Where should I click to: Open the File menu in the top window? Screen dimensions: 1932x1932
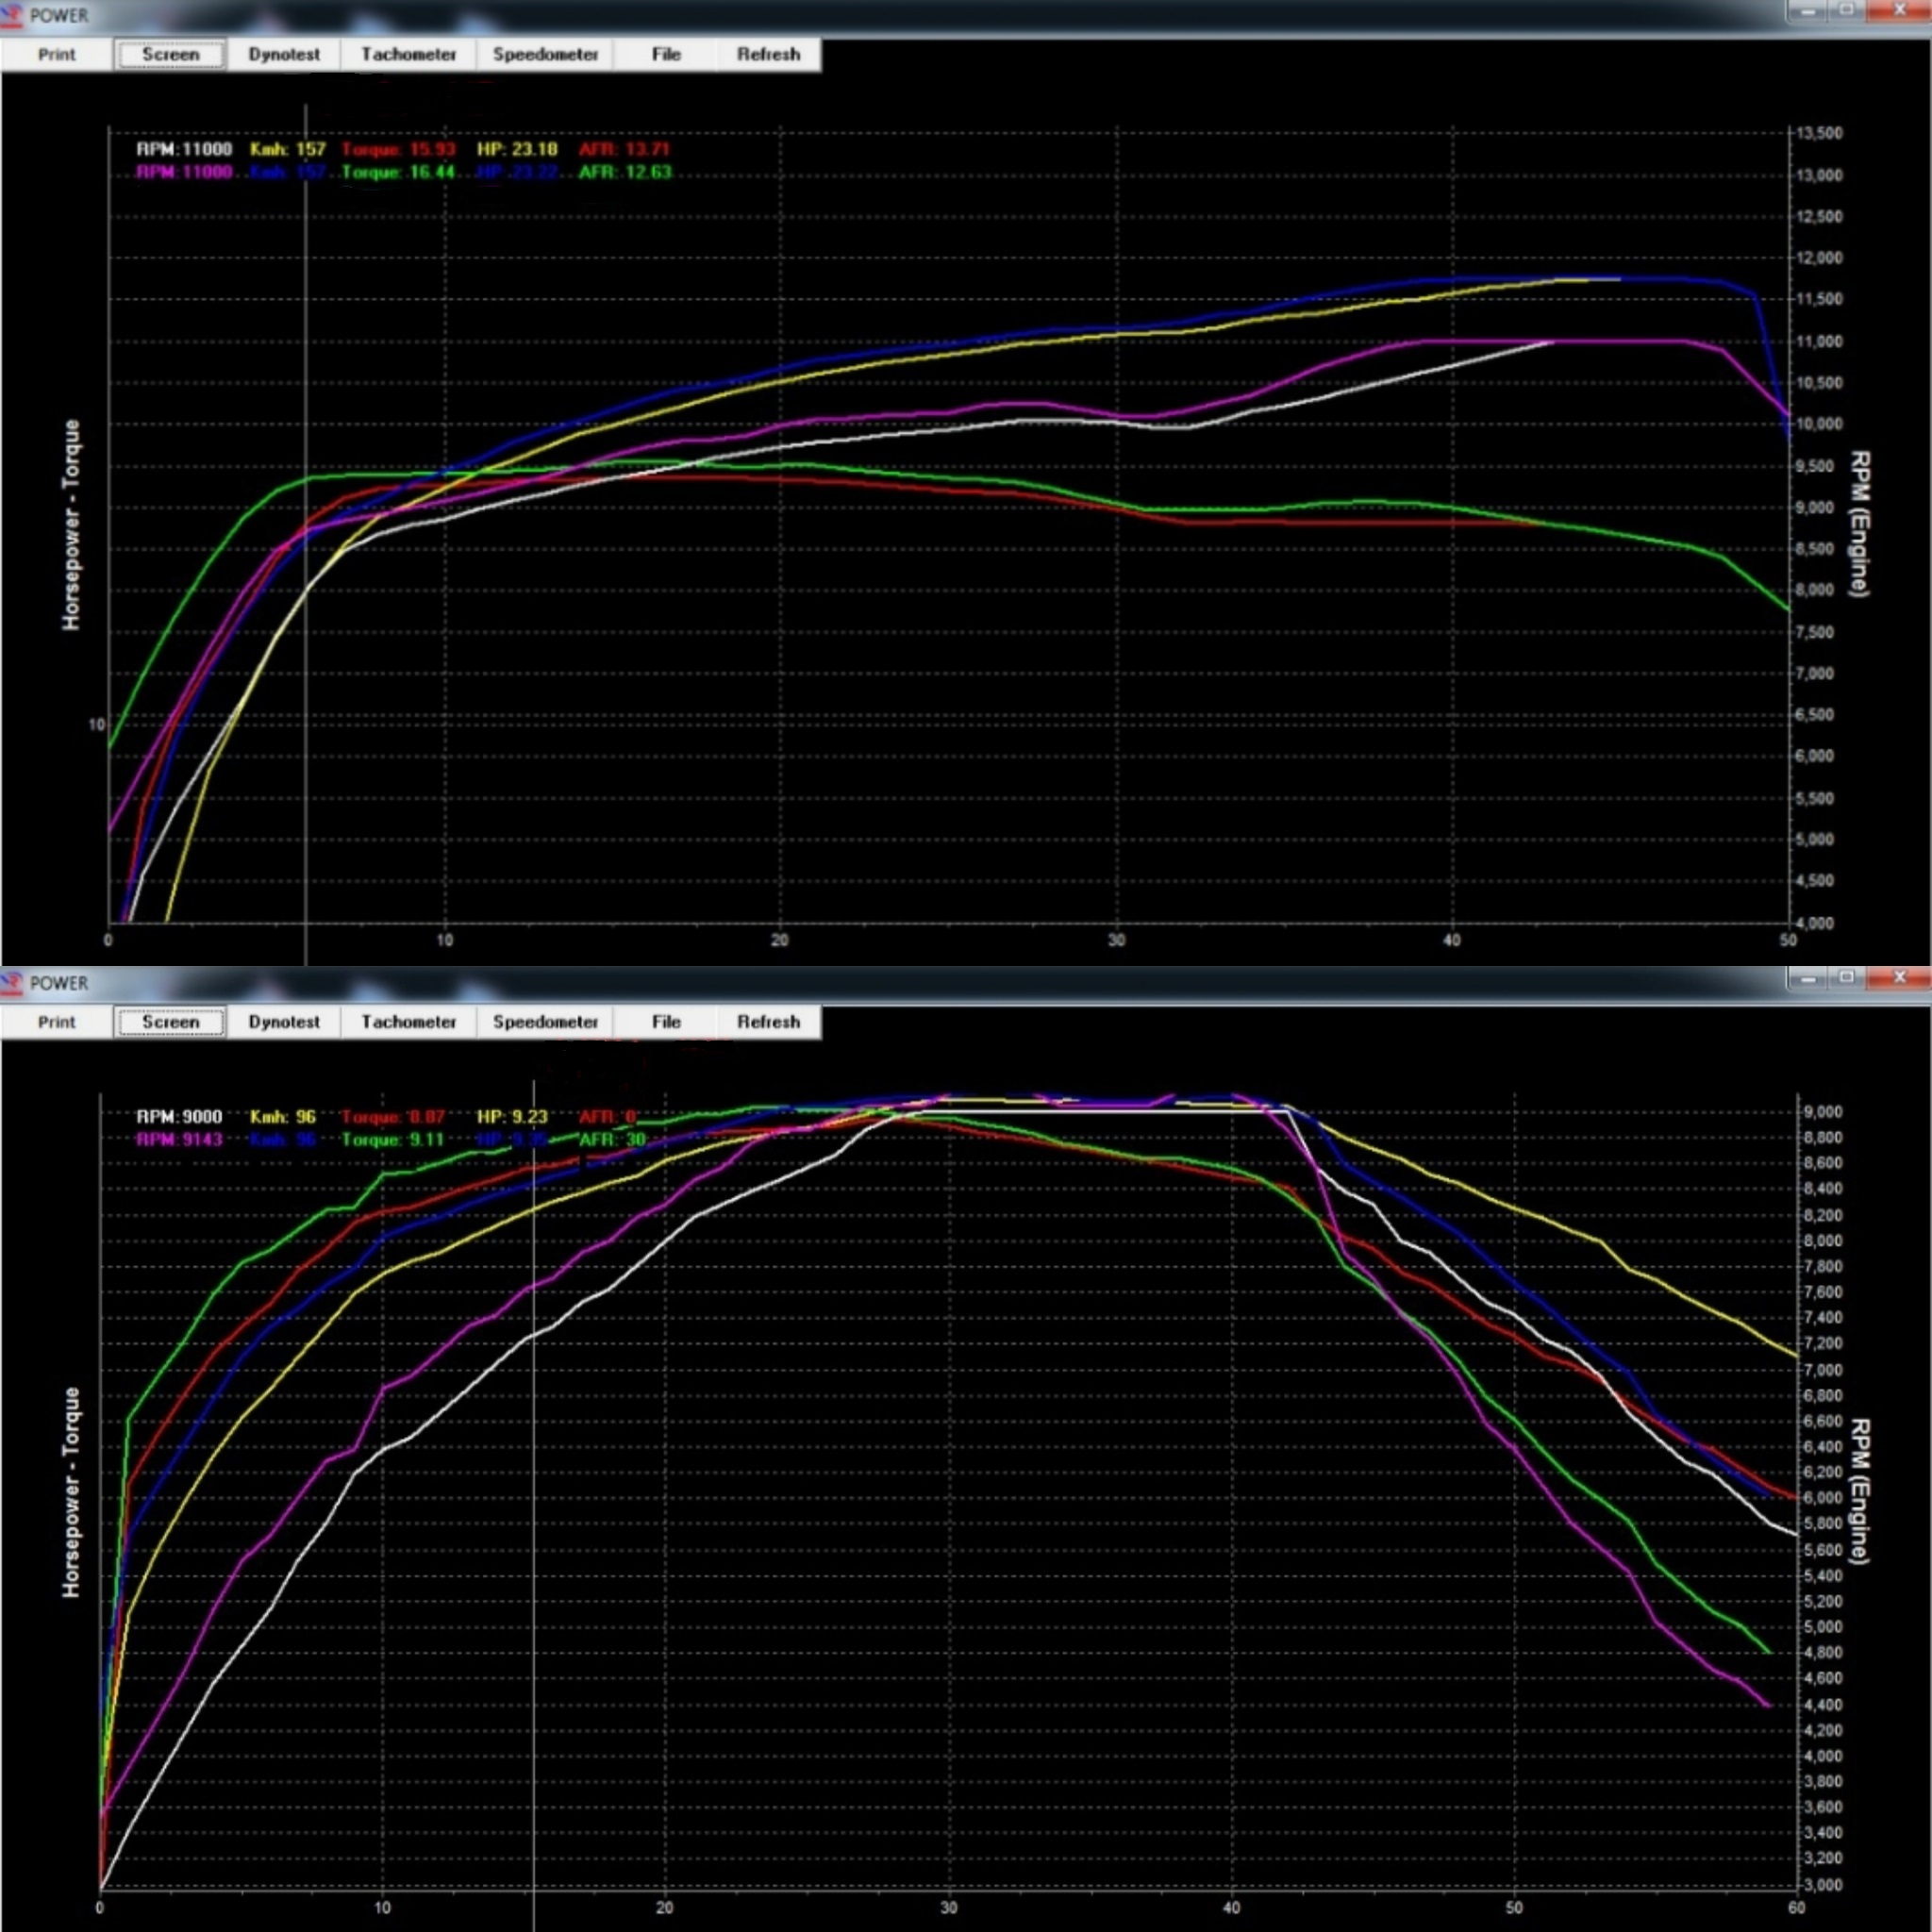665,54
